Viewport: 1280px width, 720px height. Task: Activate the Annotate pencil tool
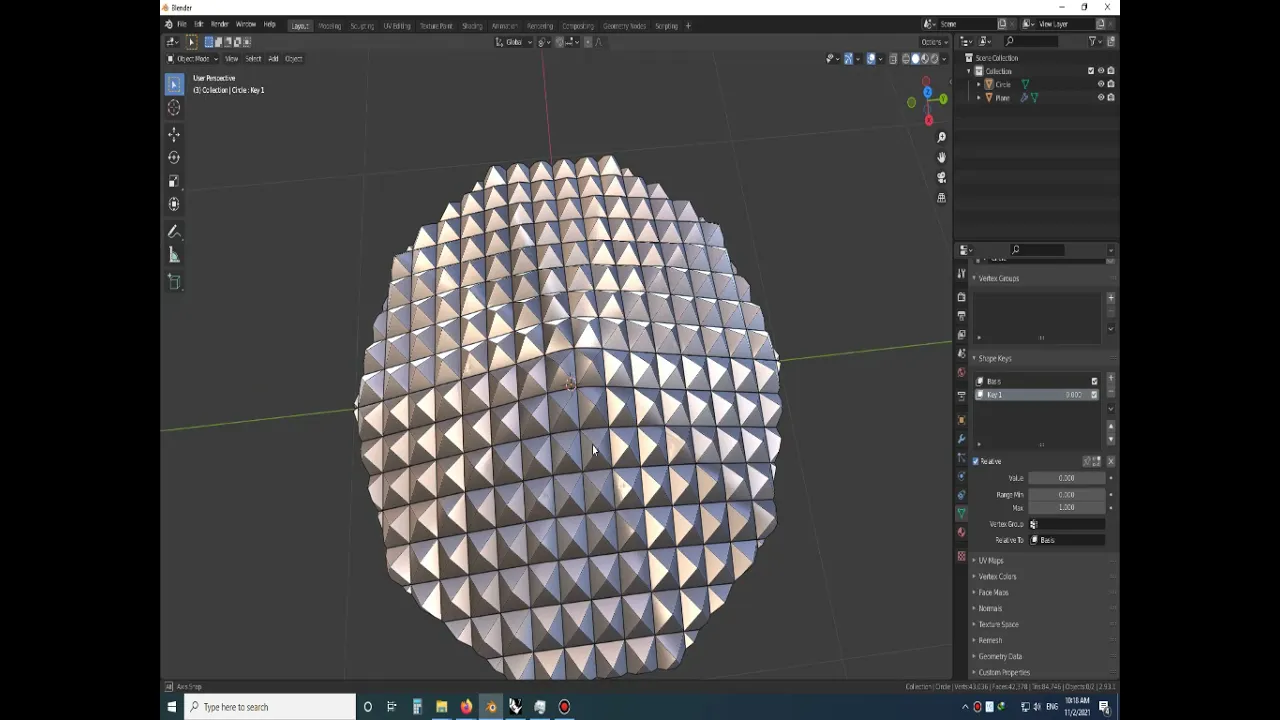[x=174, y=232]
